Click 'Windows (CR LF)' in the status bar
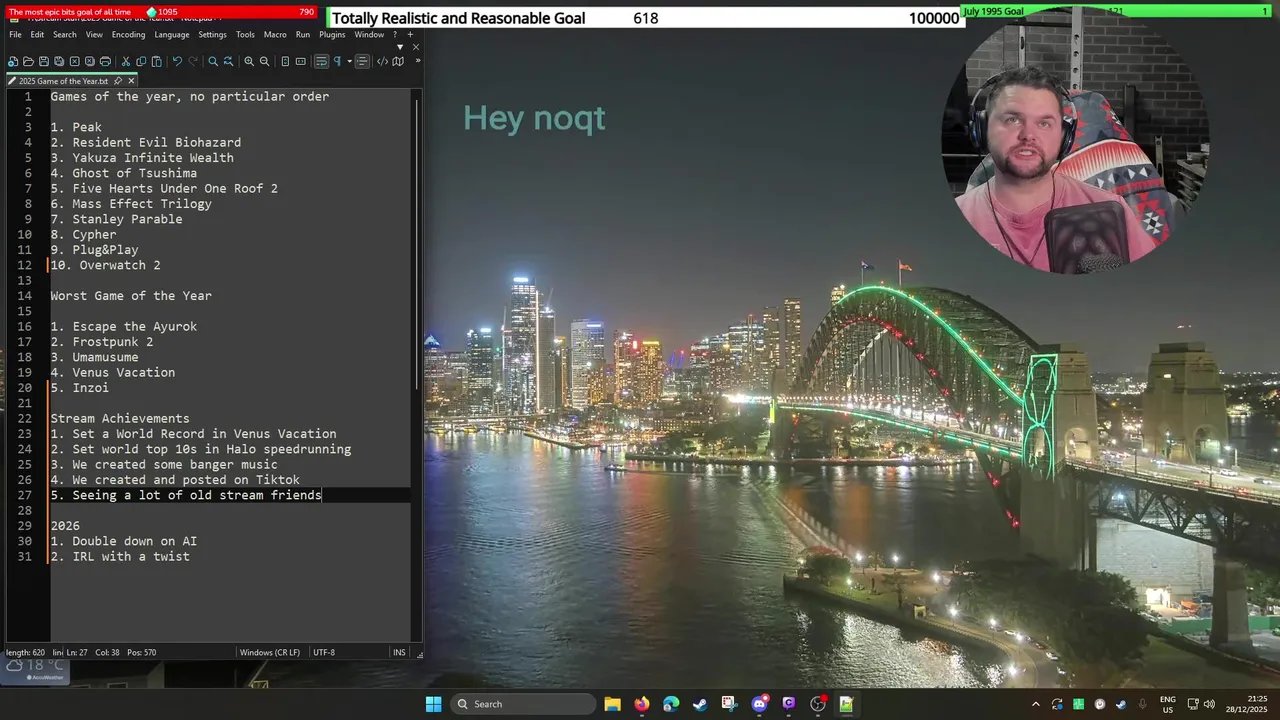 pyautogui.click(x=270, y=652)
